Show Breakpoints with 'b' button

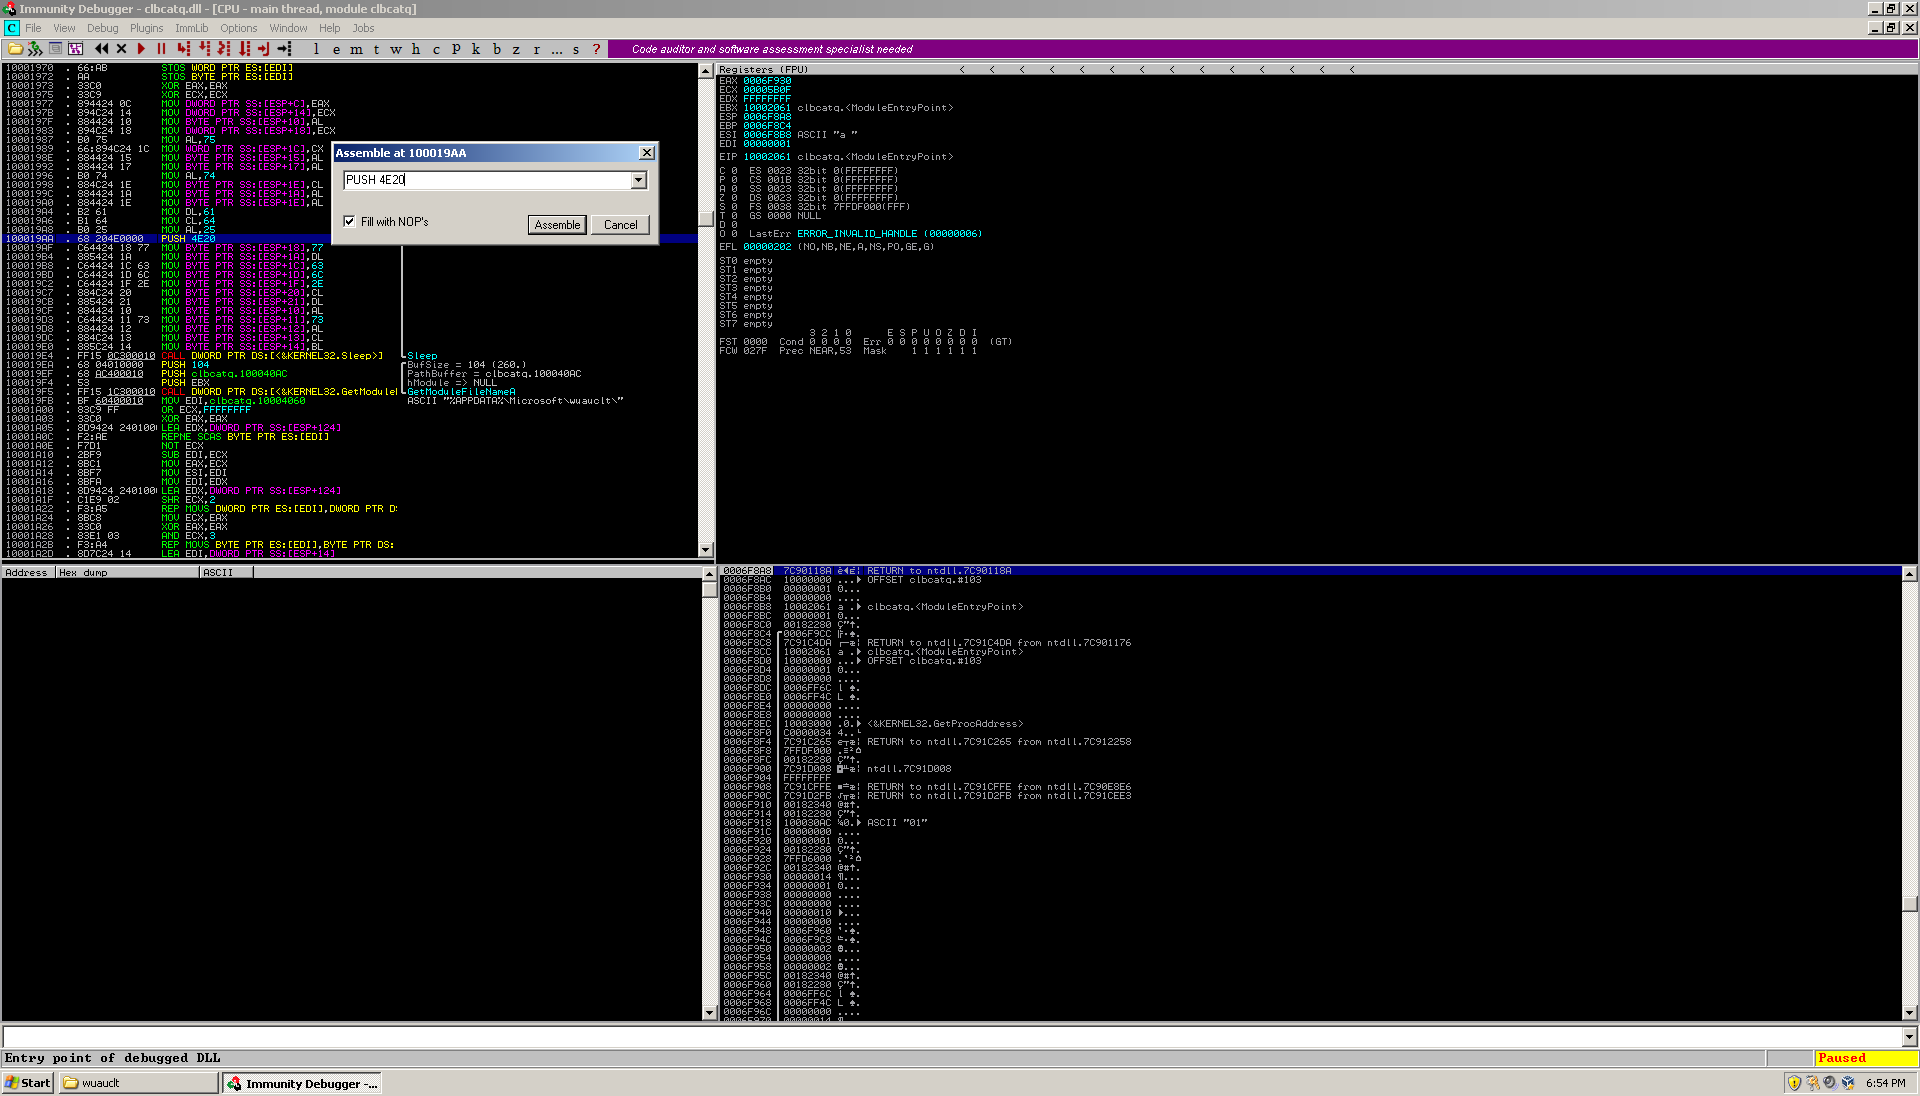(496, 49)
